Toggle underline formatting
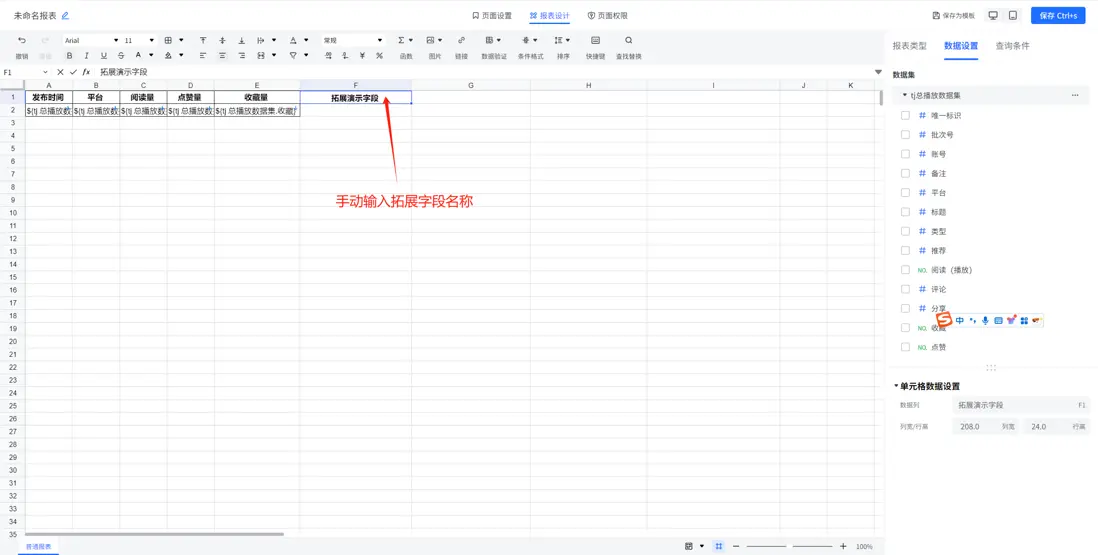This screenshot has height=555, width=1098. pyautogui.click(x=104, y=56)
